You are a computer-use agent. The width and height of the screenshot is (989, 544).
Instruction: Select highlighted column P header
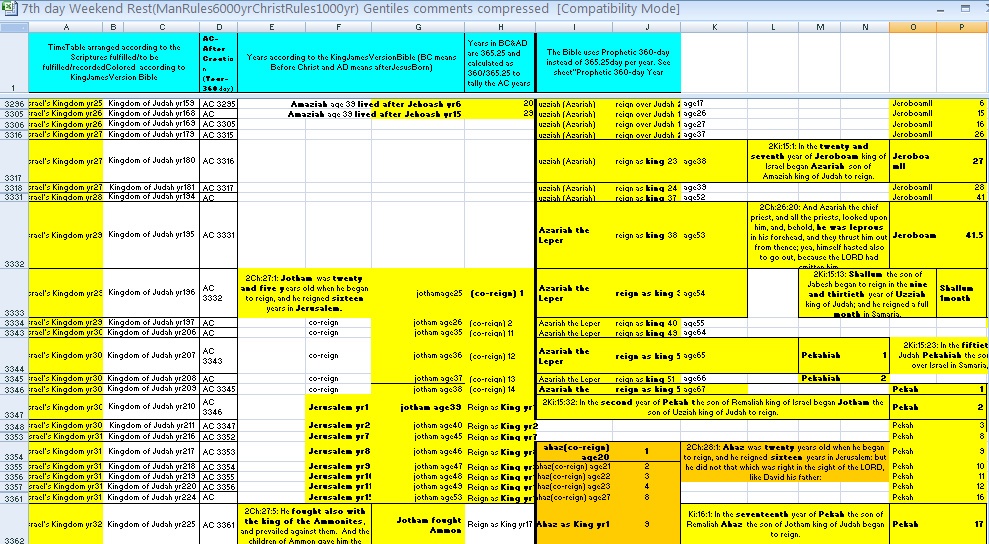point(961,27)
